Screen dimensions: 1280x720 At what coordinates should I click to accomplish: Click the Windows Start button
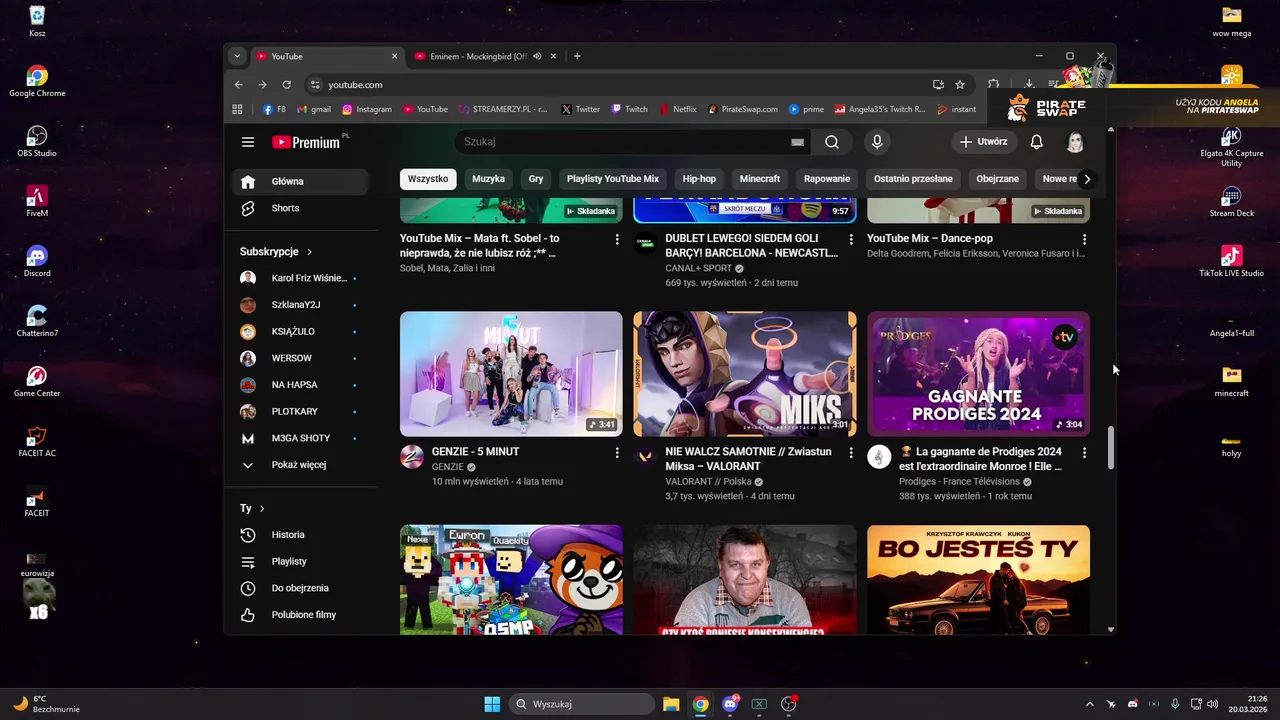point(492,704)
